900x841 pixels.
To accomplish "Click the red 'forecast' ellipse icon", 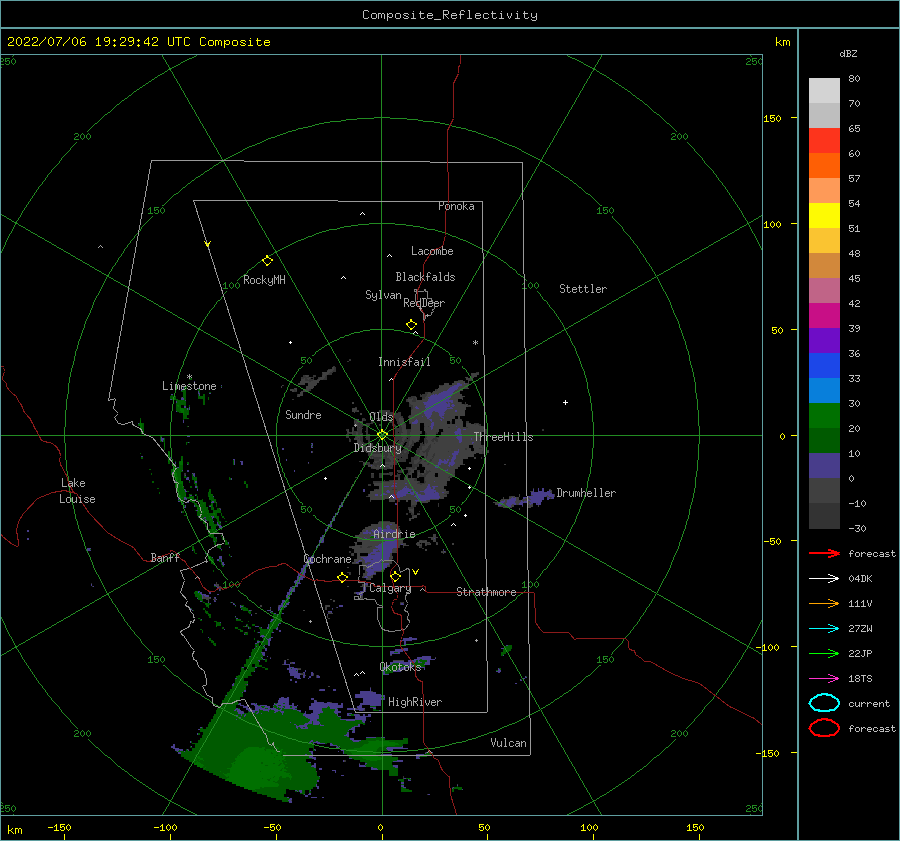I will [824, 728].
